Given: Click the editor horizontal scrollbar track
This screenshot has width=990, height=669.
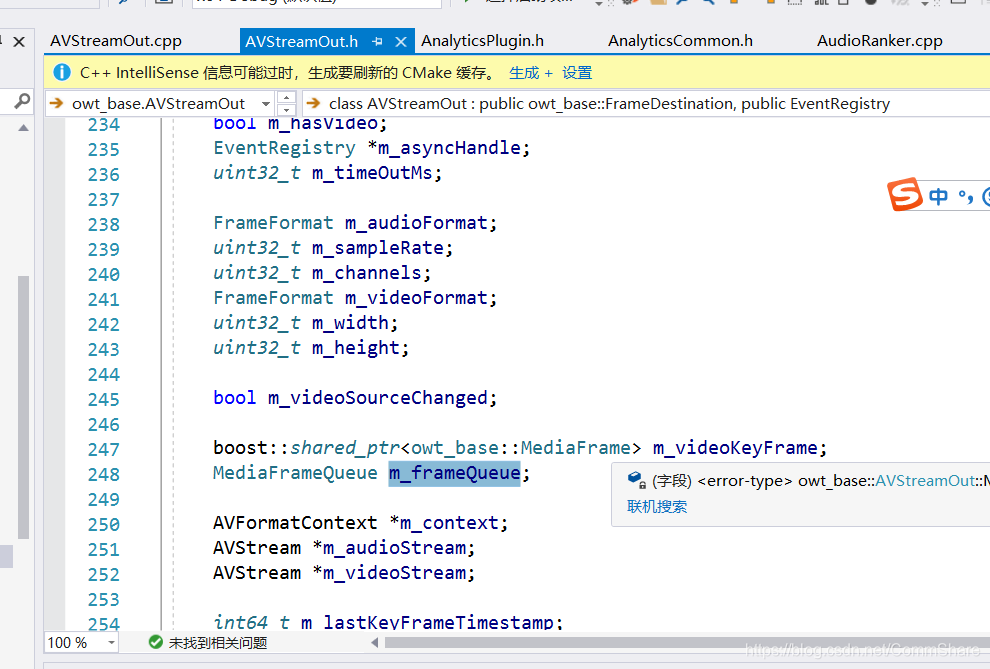Looking at the screenshot, I should point(687,642).
